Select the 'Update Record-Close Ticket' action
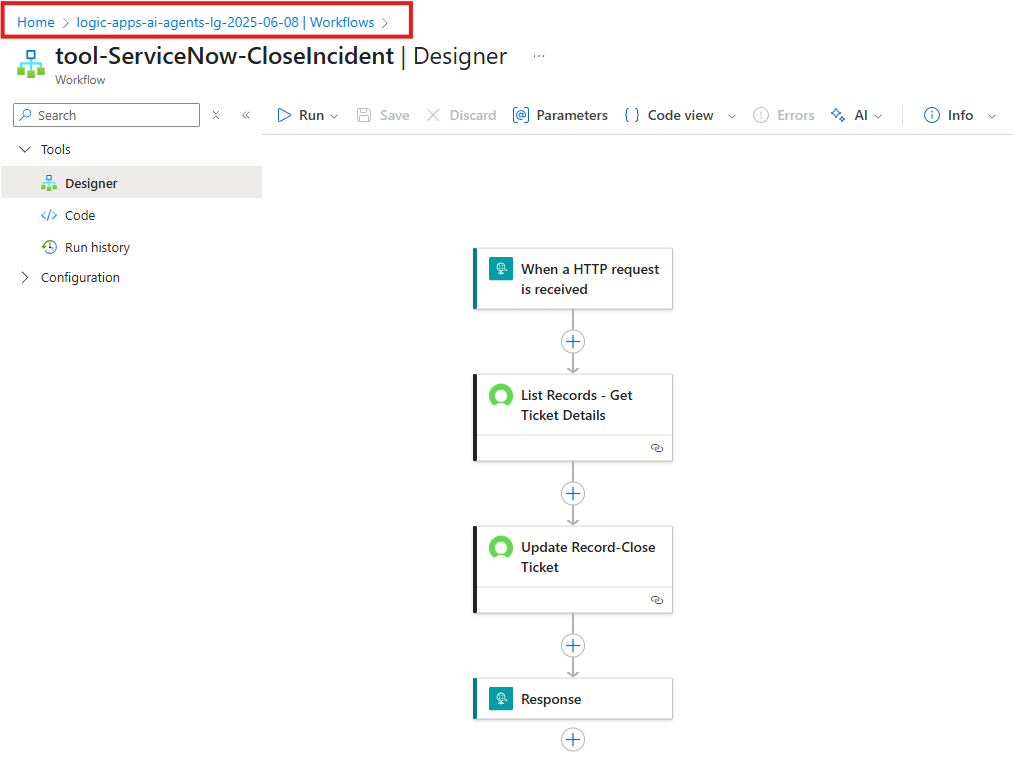 [573, 569]
